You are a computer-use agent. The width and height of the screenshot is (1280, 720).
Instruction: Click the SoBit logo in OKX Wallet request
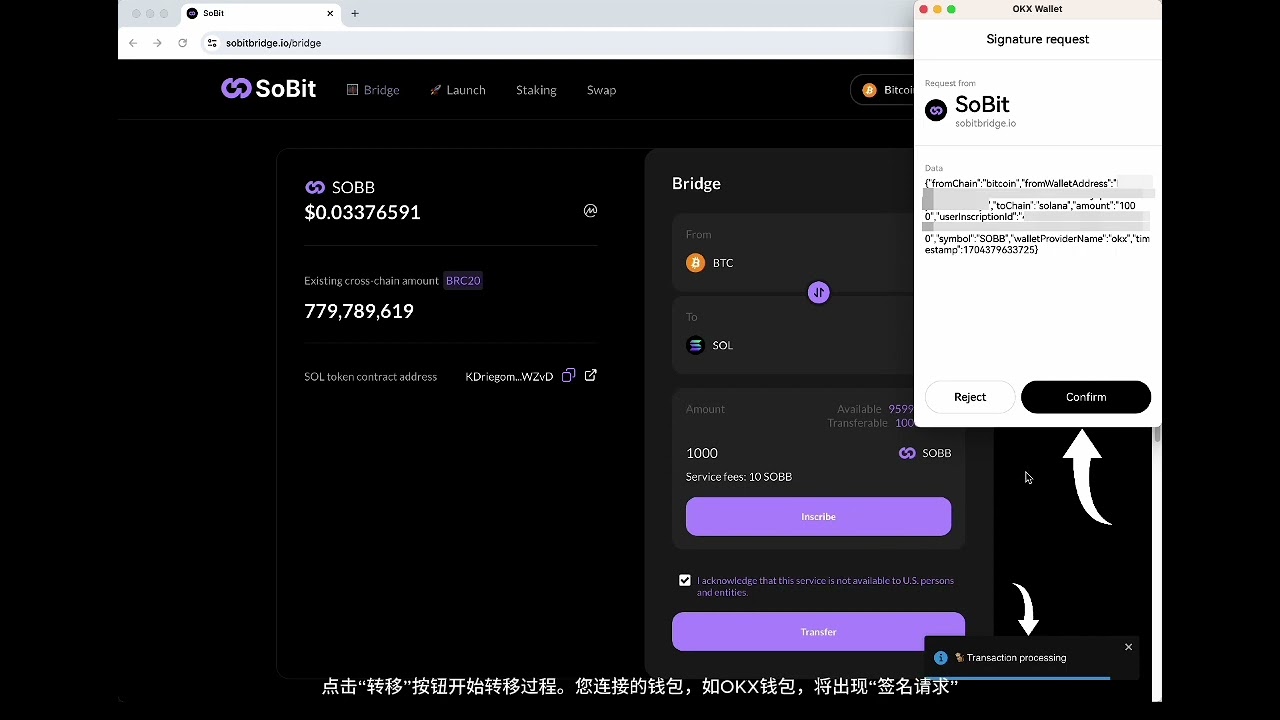[936, 110]
